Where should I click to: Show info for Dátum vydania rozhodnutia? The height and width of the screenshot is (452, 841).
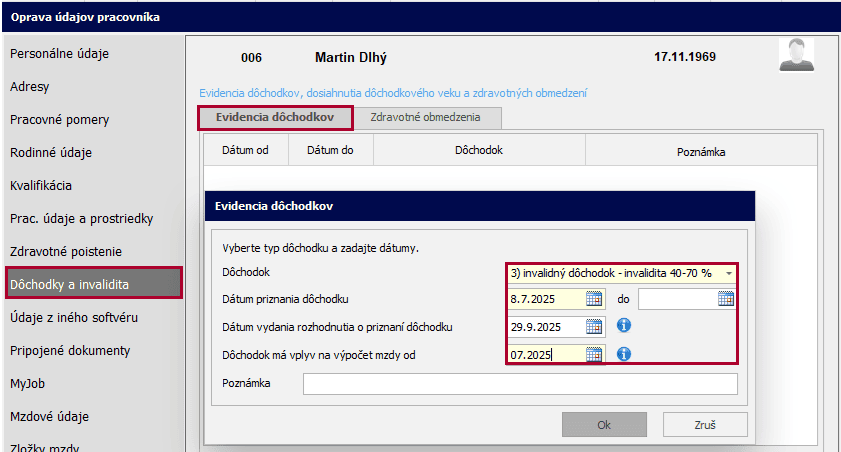(624, 326)
